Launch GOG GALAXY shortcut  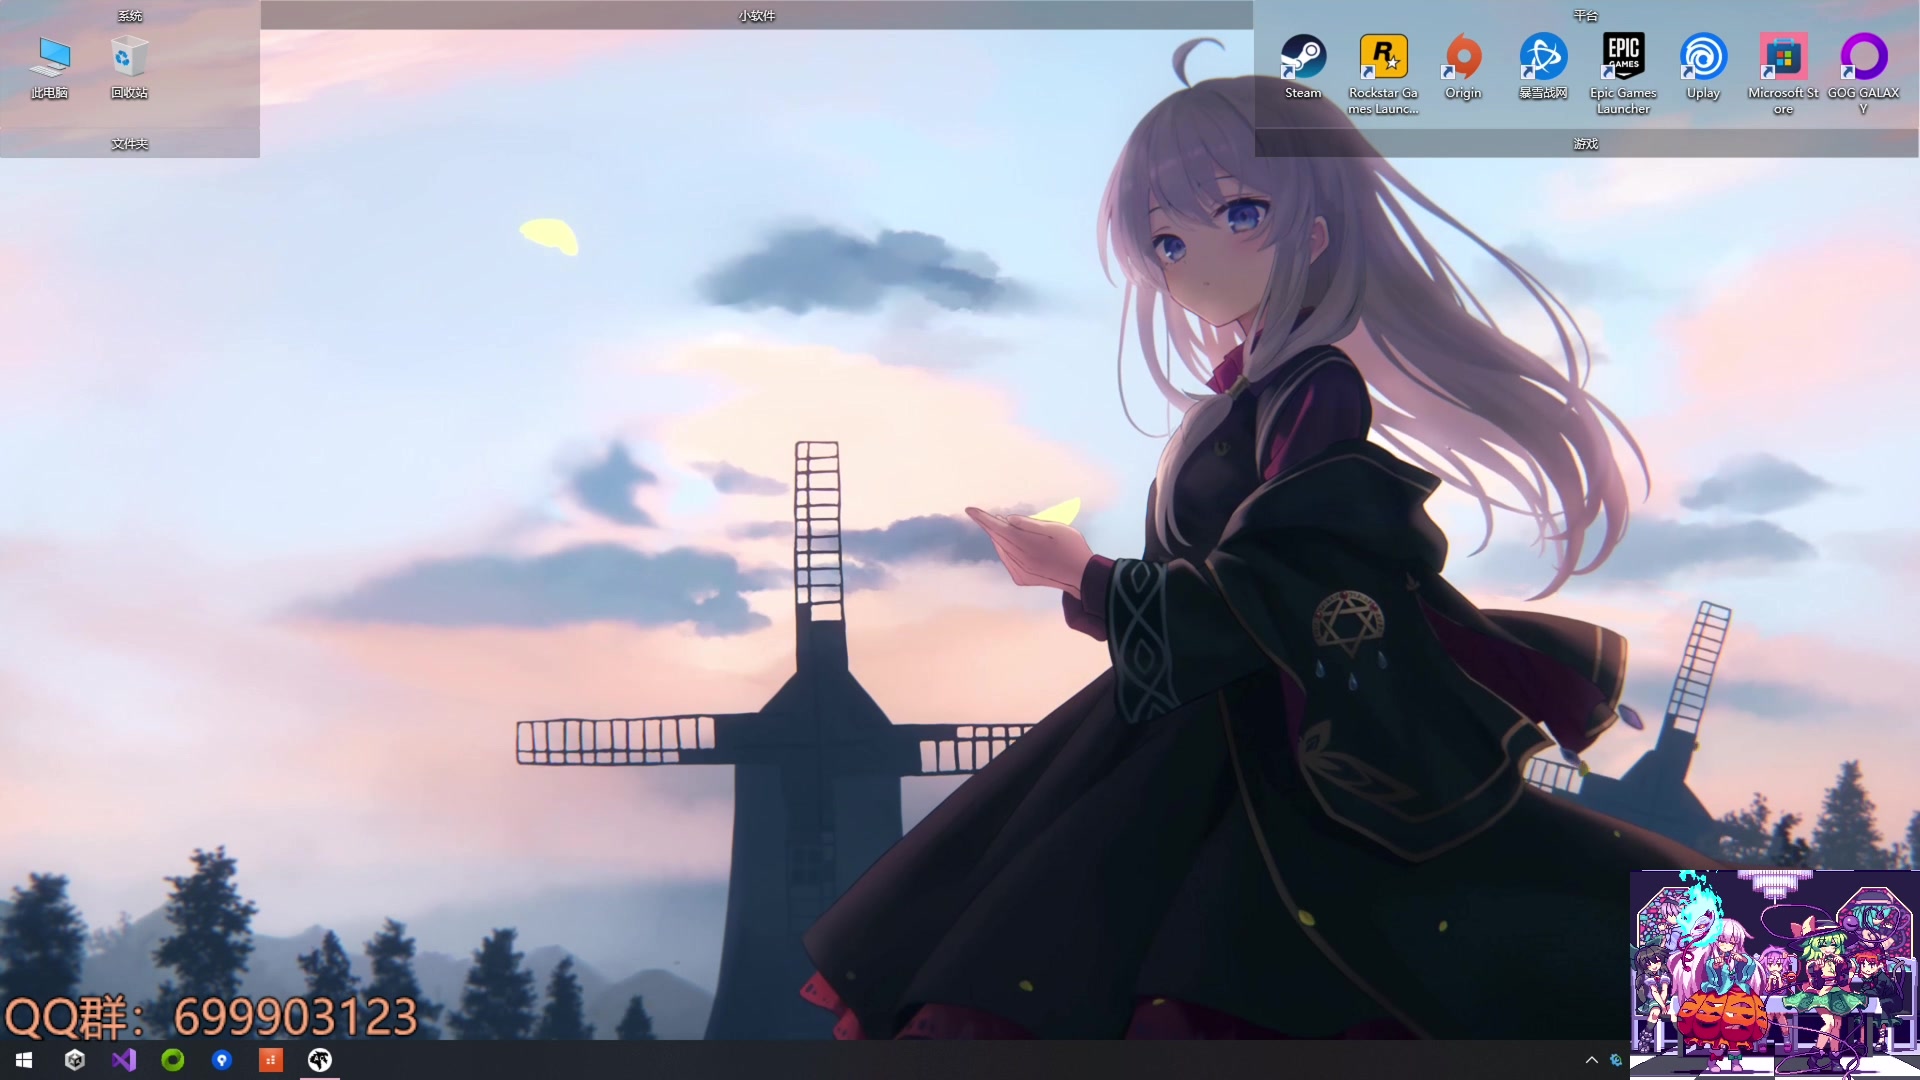click(x=1863, y=58)
